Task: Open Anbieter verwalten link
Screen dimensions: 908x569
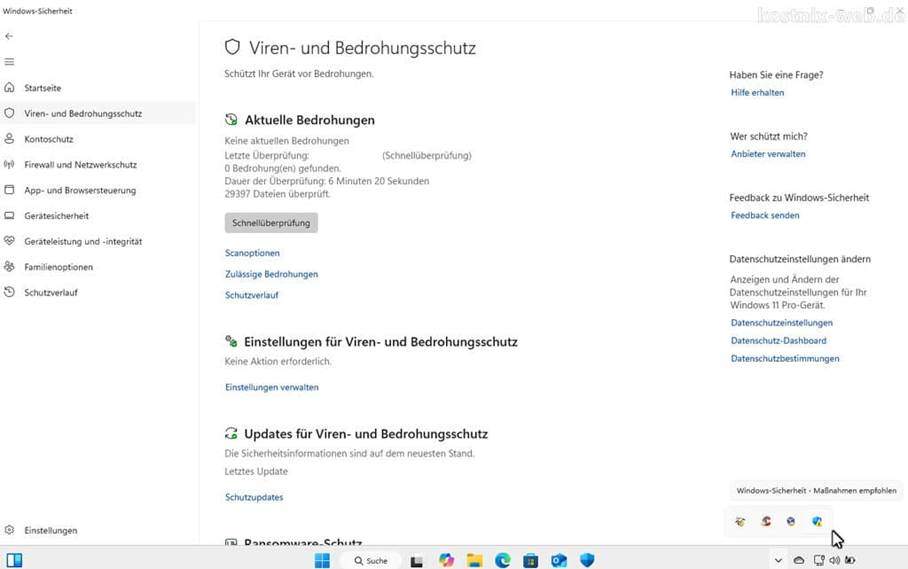Action: (x=768, y=154)
